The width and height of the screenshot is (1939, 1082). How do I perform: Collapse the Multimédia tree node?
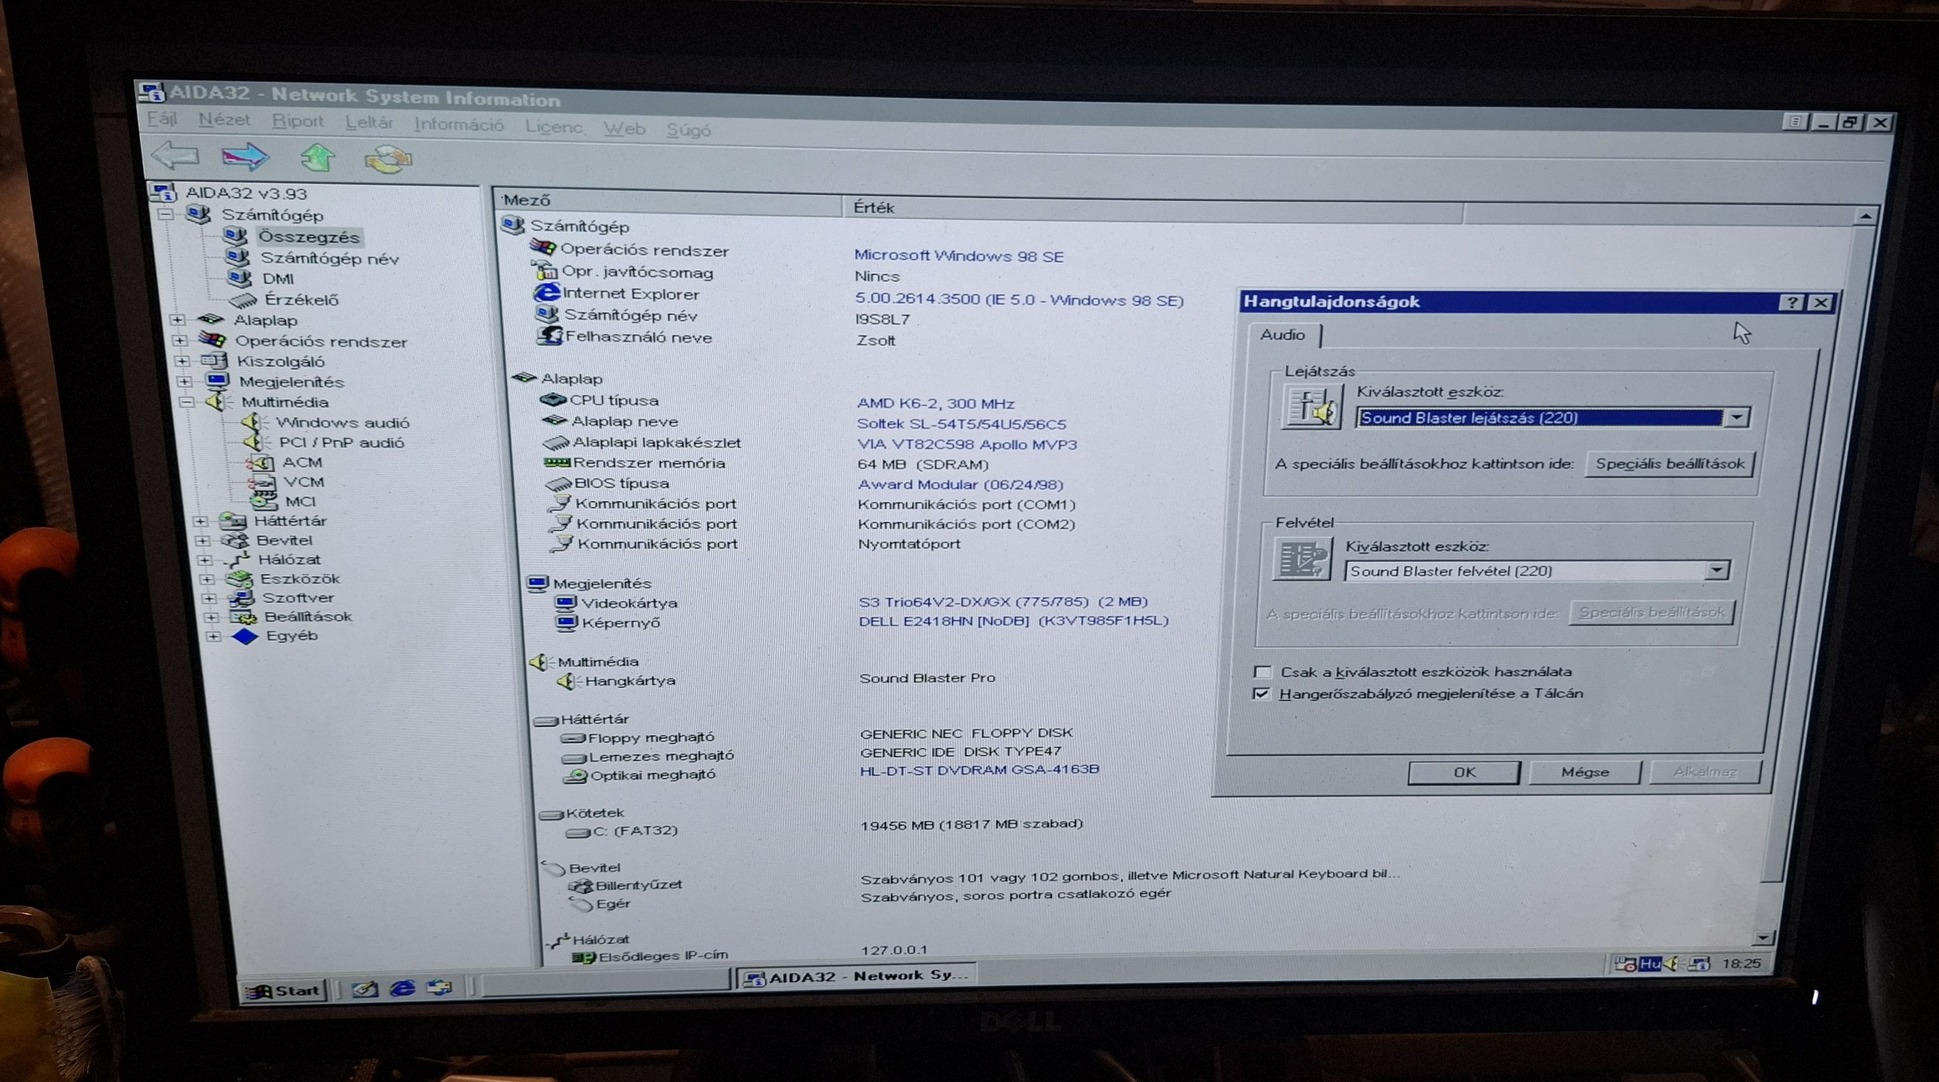pyautogui.click(x=187, y=402)
